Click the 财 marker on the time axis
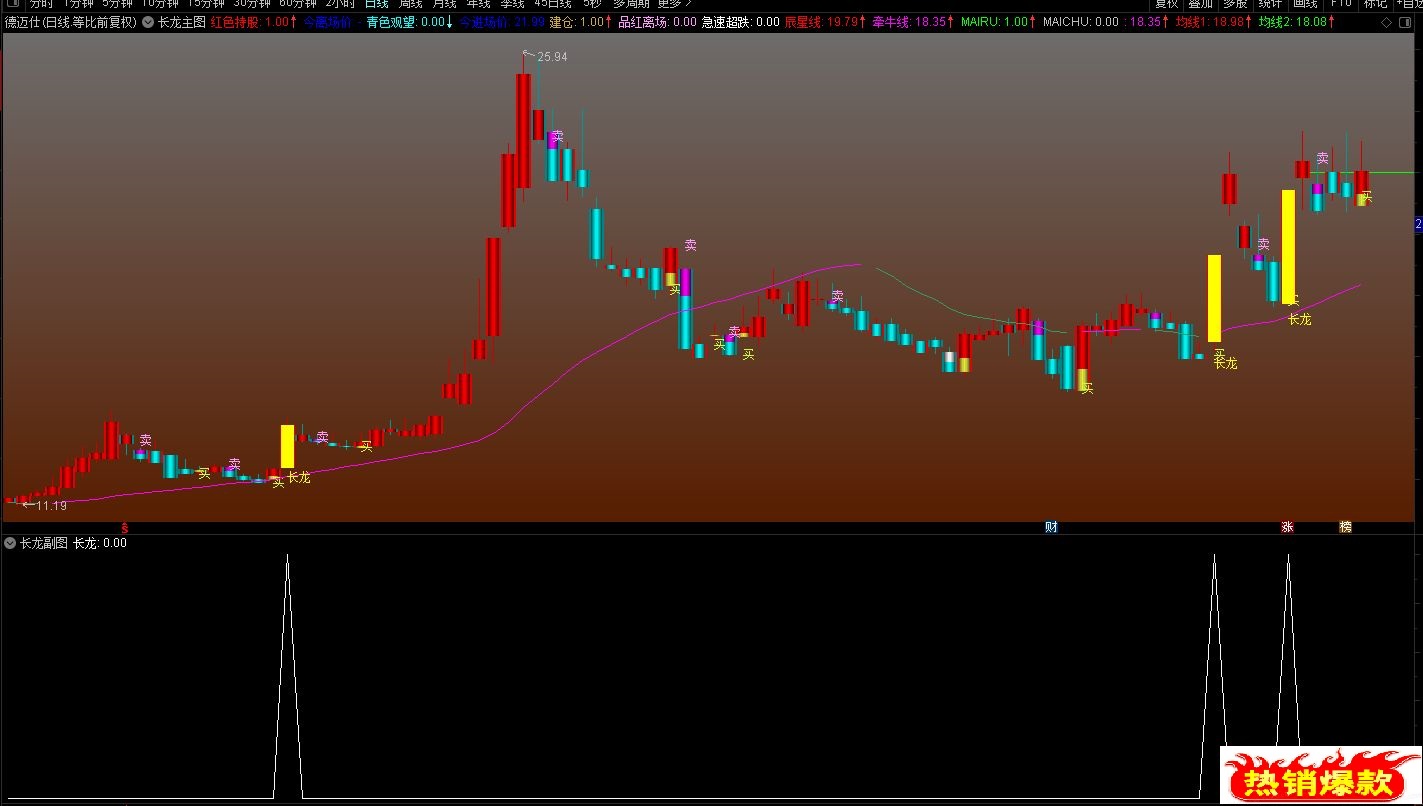This screenshot has height=806, width=1423. click(x=1051, y=527)
